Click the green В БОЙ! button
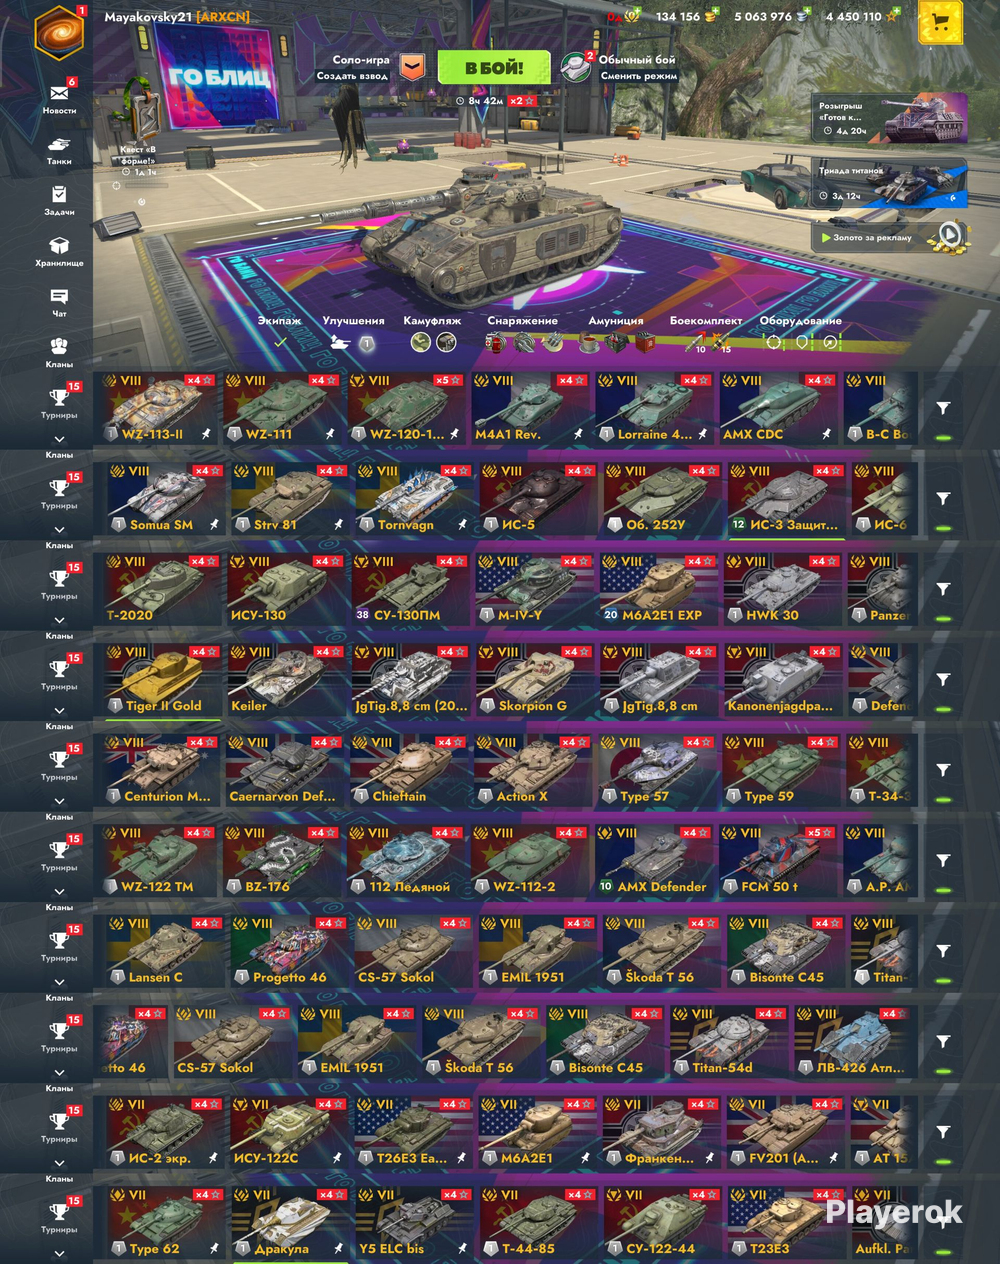 [494, 68]
